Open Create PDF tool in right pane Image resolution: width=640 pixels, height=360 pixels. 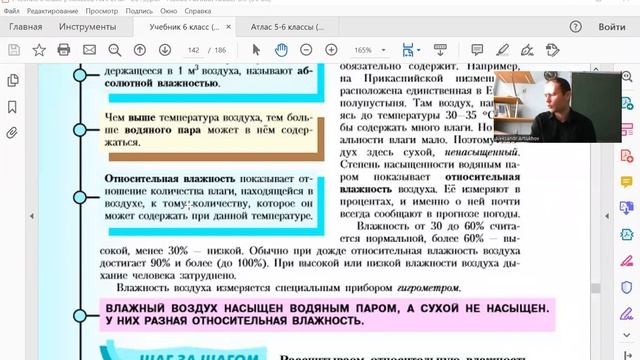[627, 156]
